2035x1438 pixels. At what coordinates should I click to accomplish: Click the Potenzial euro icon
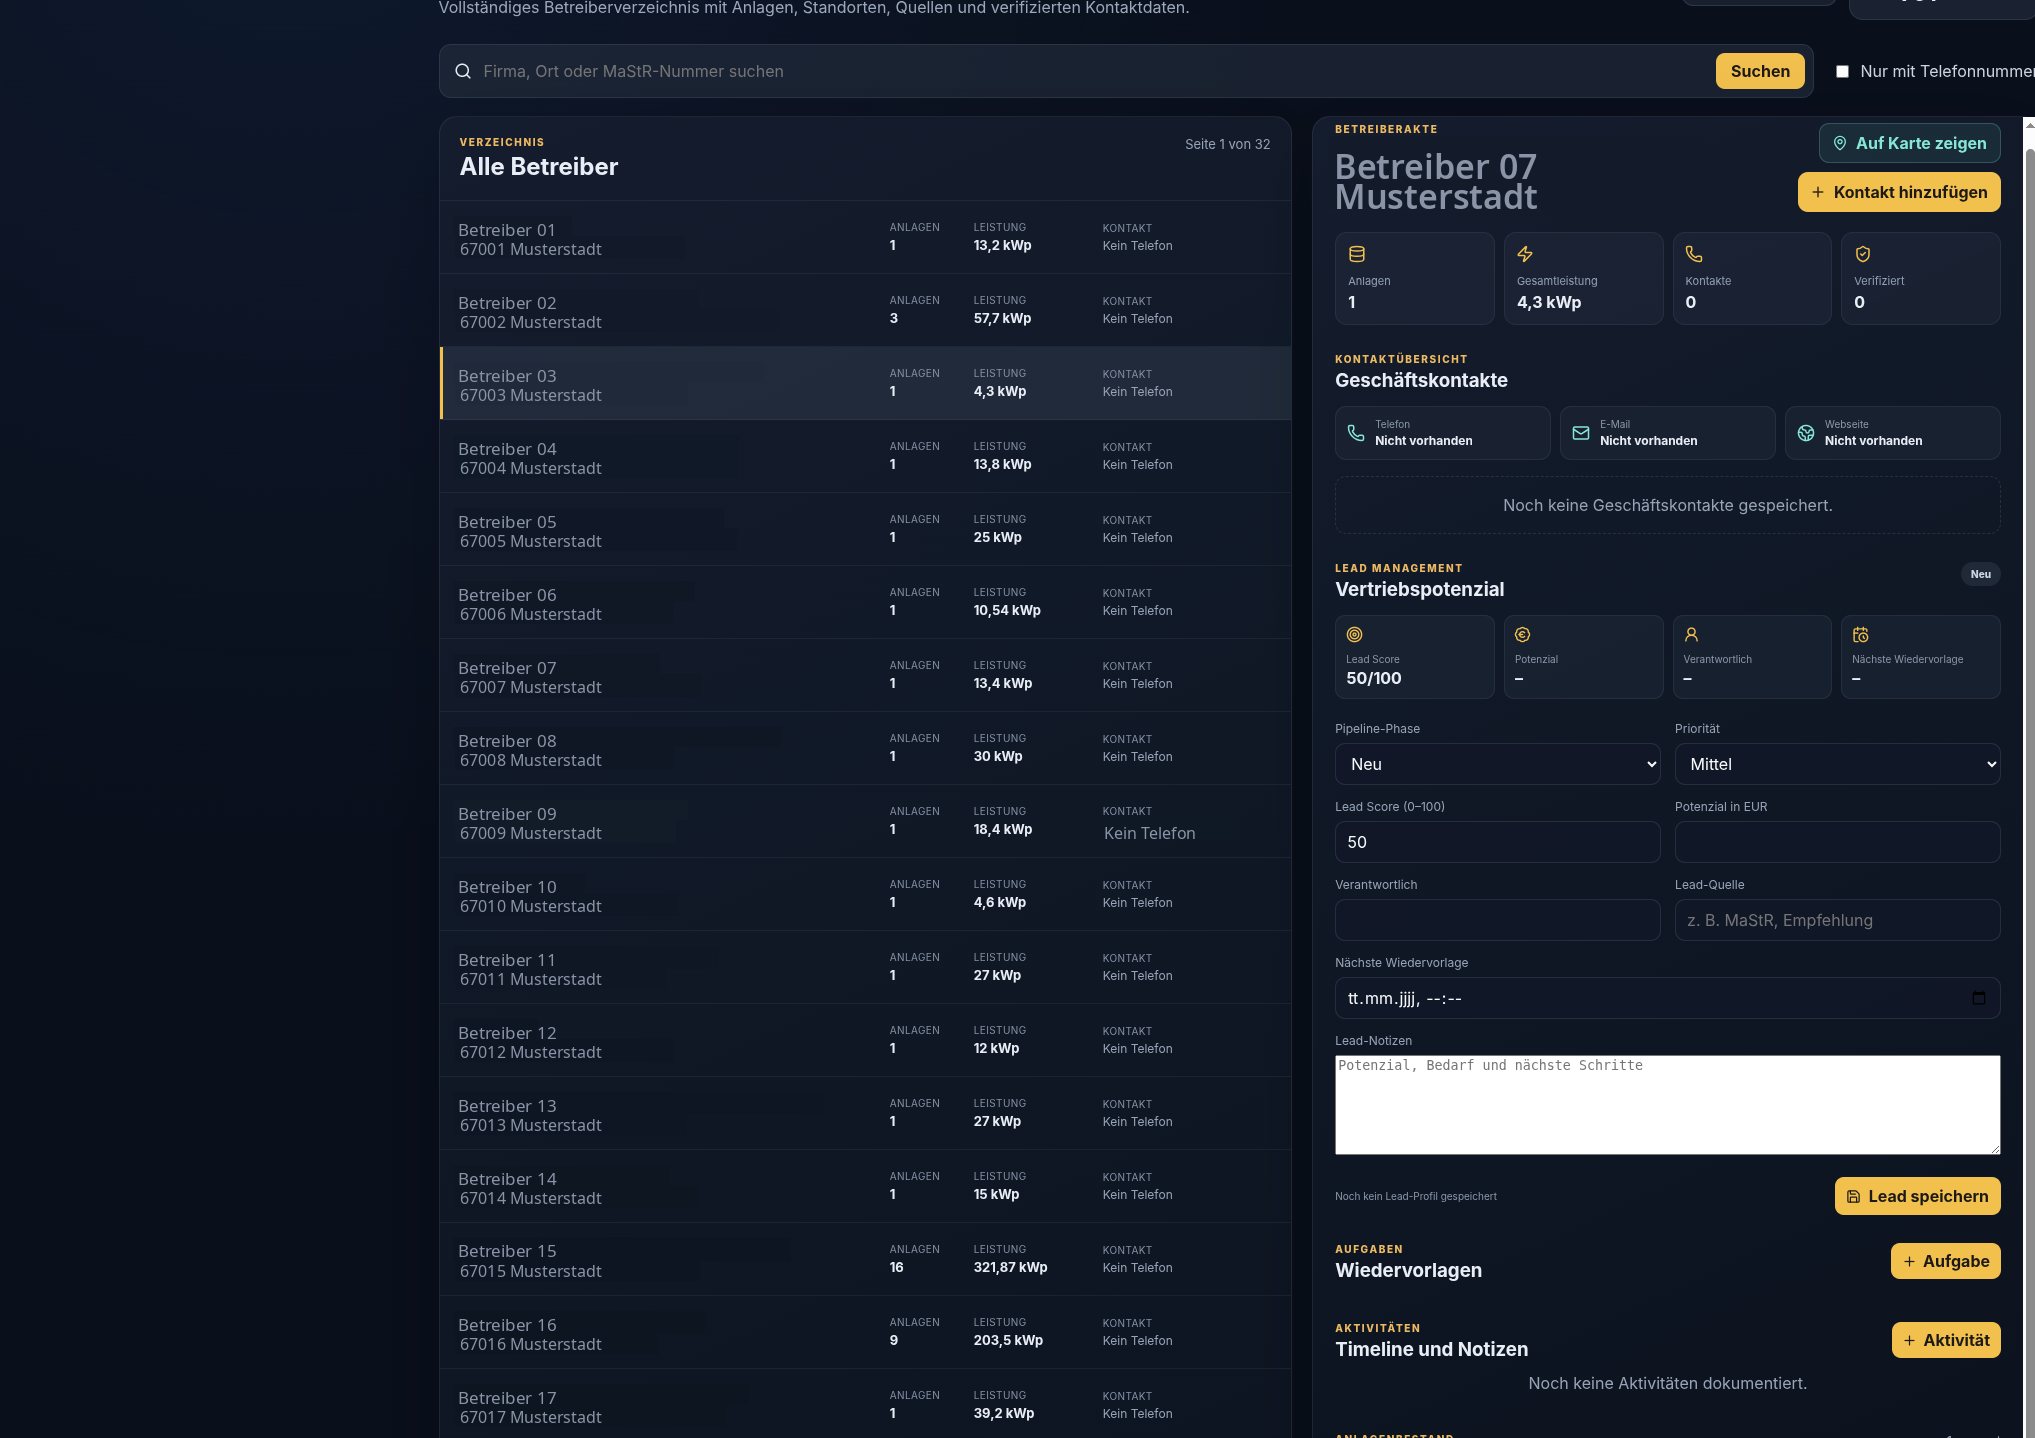pyautogui.click(x=1523, y=634)
